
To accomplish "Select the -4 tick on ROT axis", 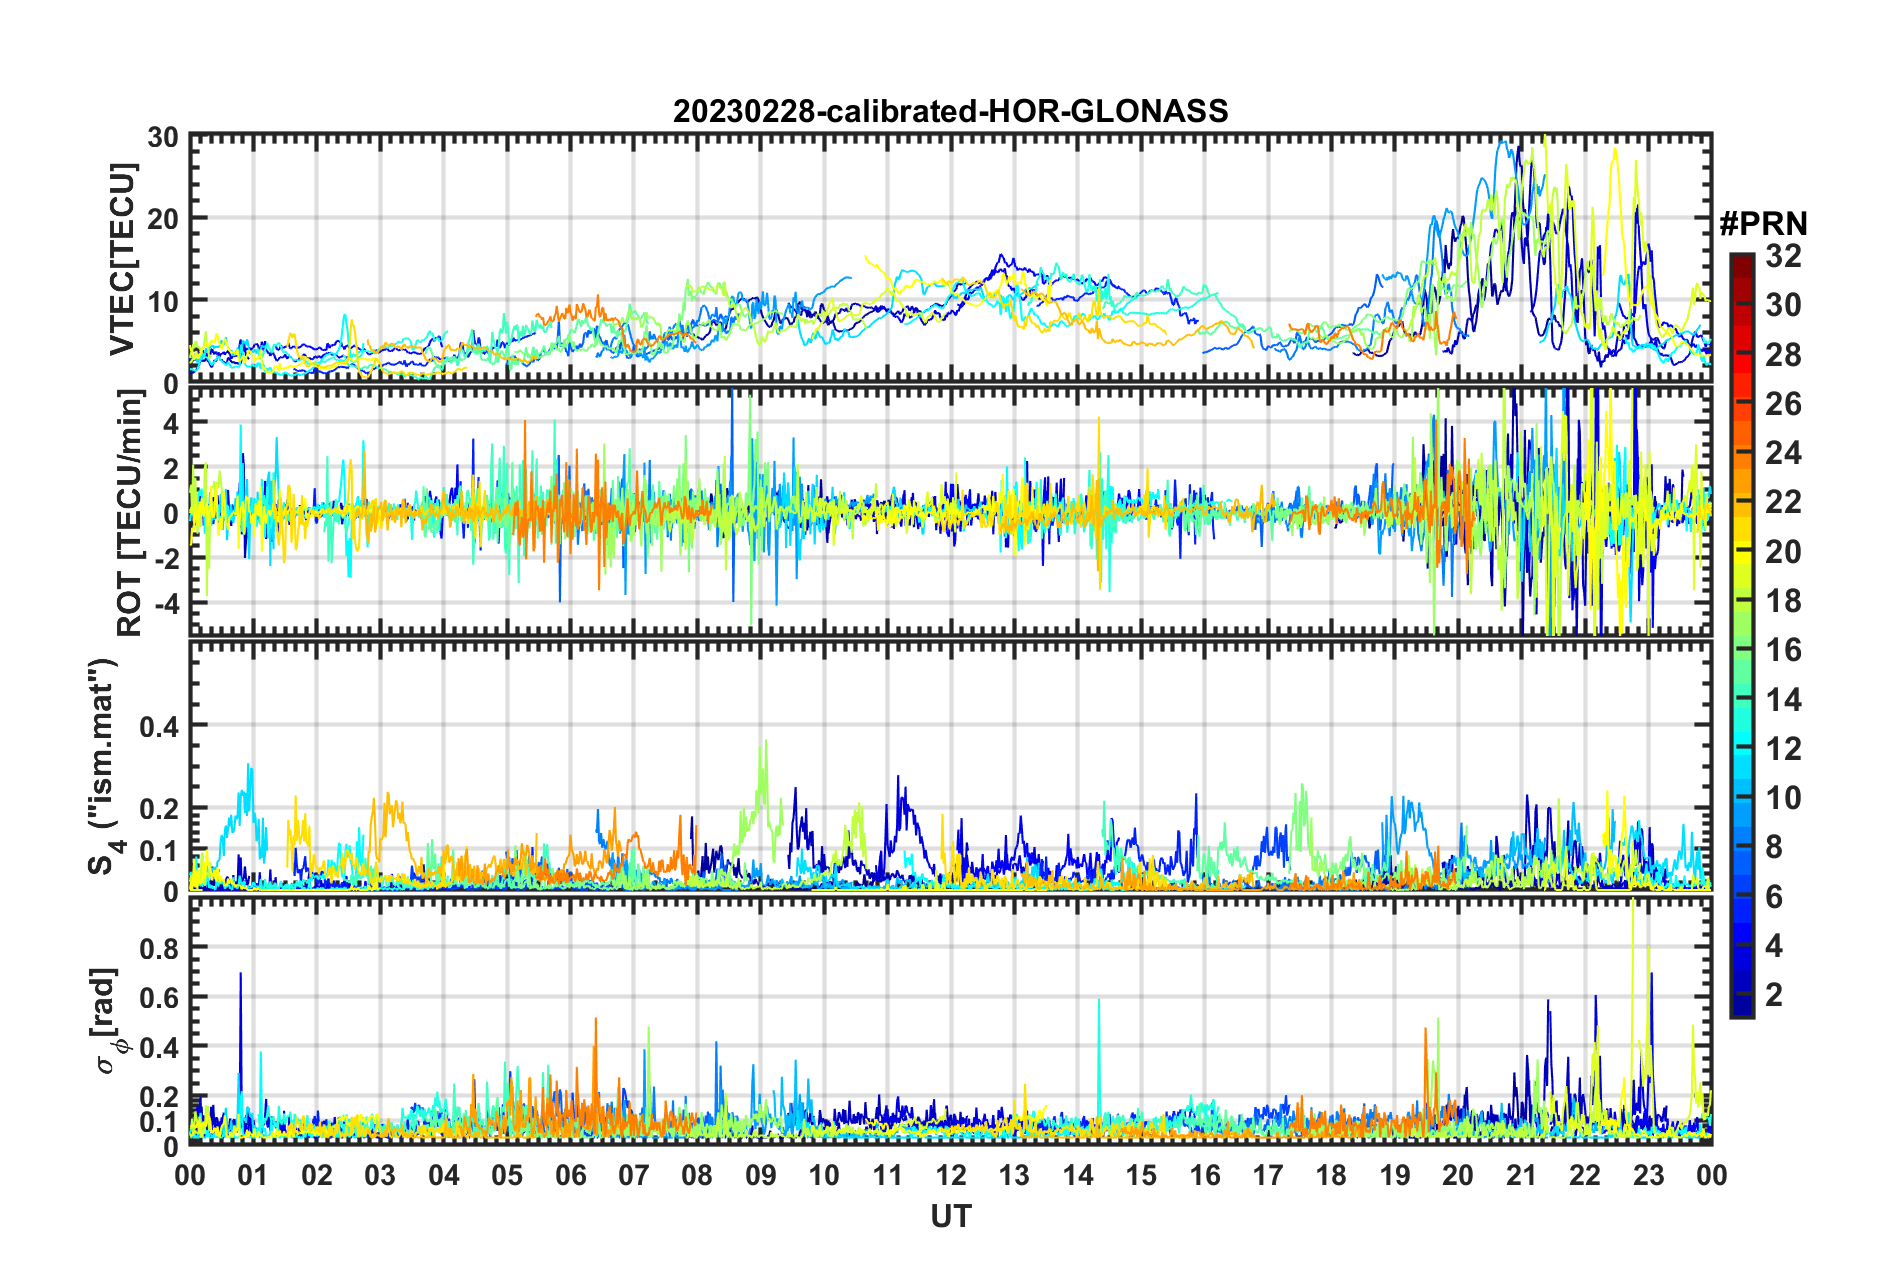I will 167,604.
